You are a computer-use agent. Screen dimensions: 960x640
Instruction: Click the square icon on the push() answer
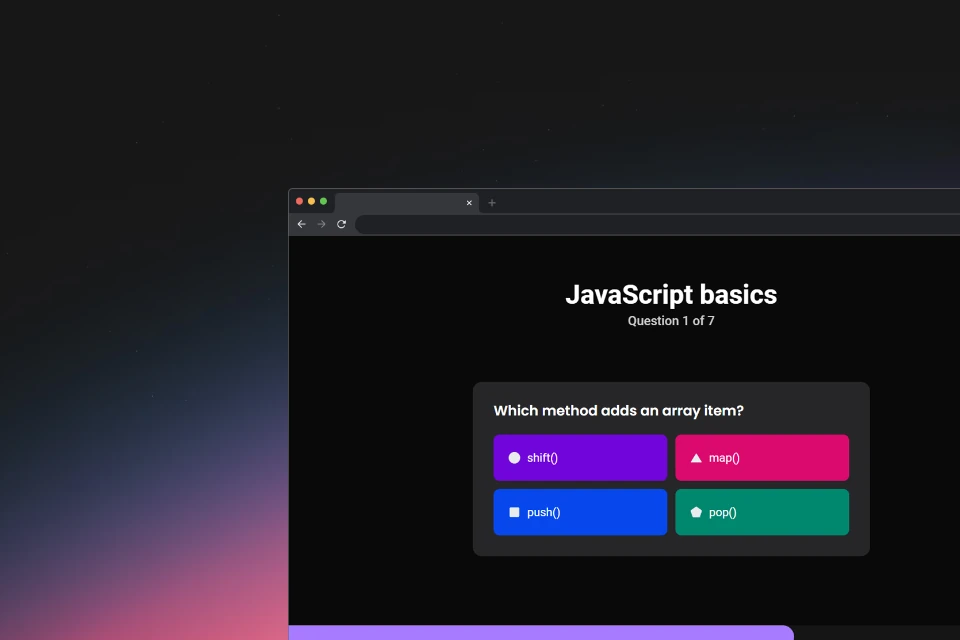pyautogui.click(x=514, y=512)
